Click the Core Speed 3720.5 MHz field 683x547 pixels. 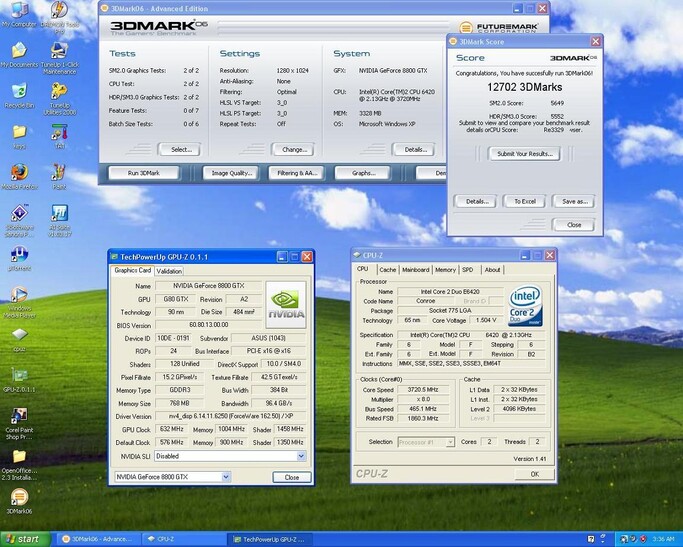(423, 389)
